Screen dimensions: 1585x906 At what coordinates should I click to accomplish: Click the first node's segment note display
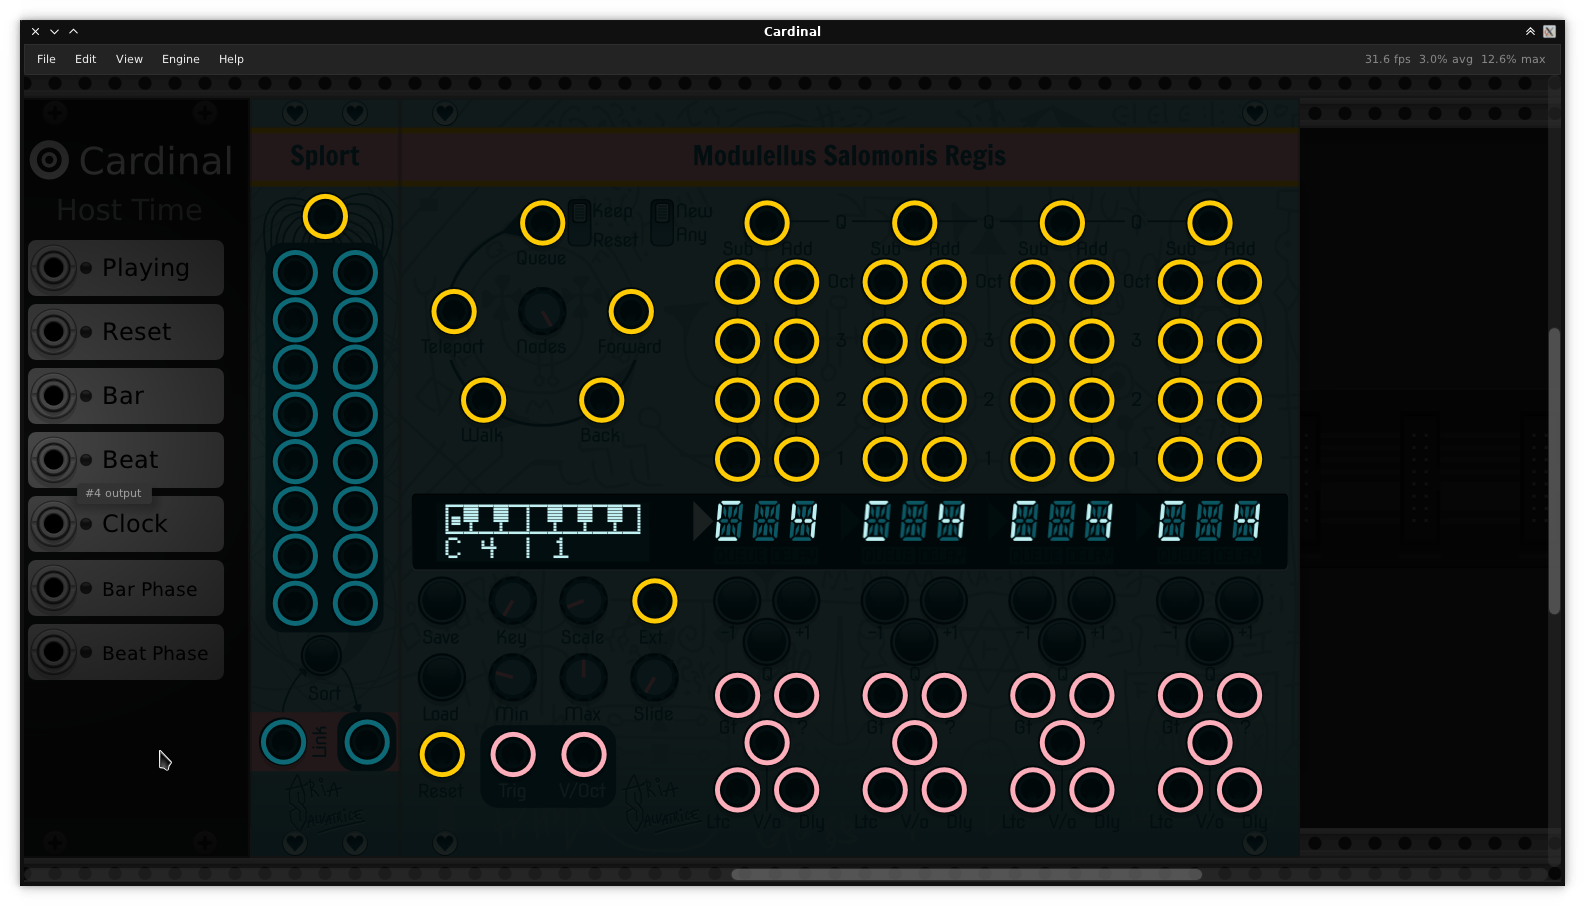pos(767,521)
